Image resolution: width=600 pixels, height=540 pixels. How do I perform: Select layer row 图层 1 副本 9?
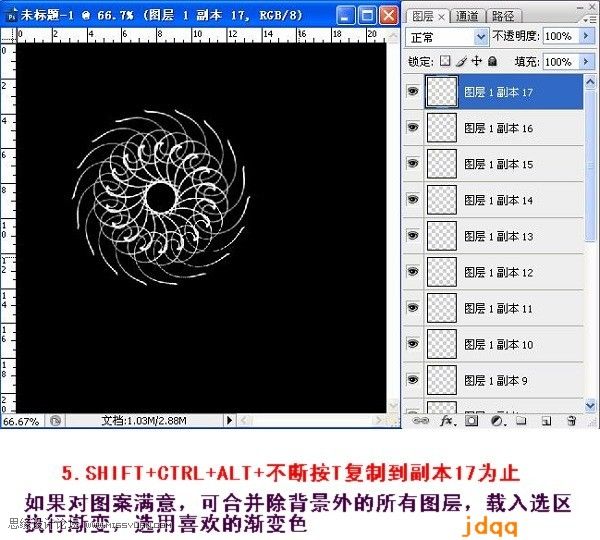(493, 380)
